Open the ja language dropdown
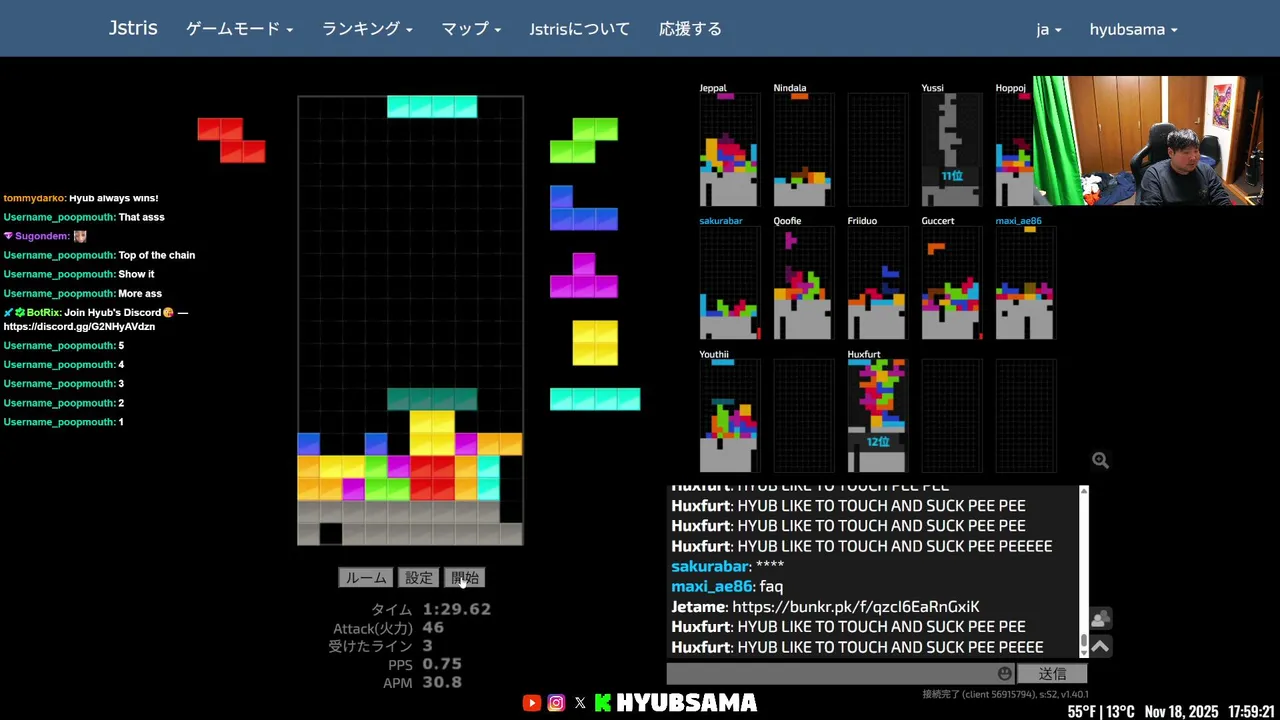This screenshot has height=720, width=1280. (x=1049, y=29)
